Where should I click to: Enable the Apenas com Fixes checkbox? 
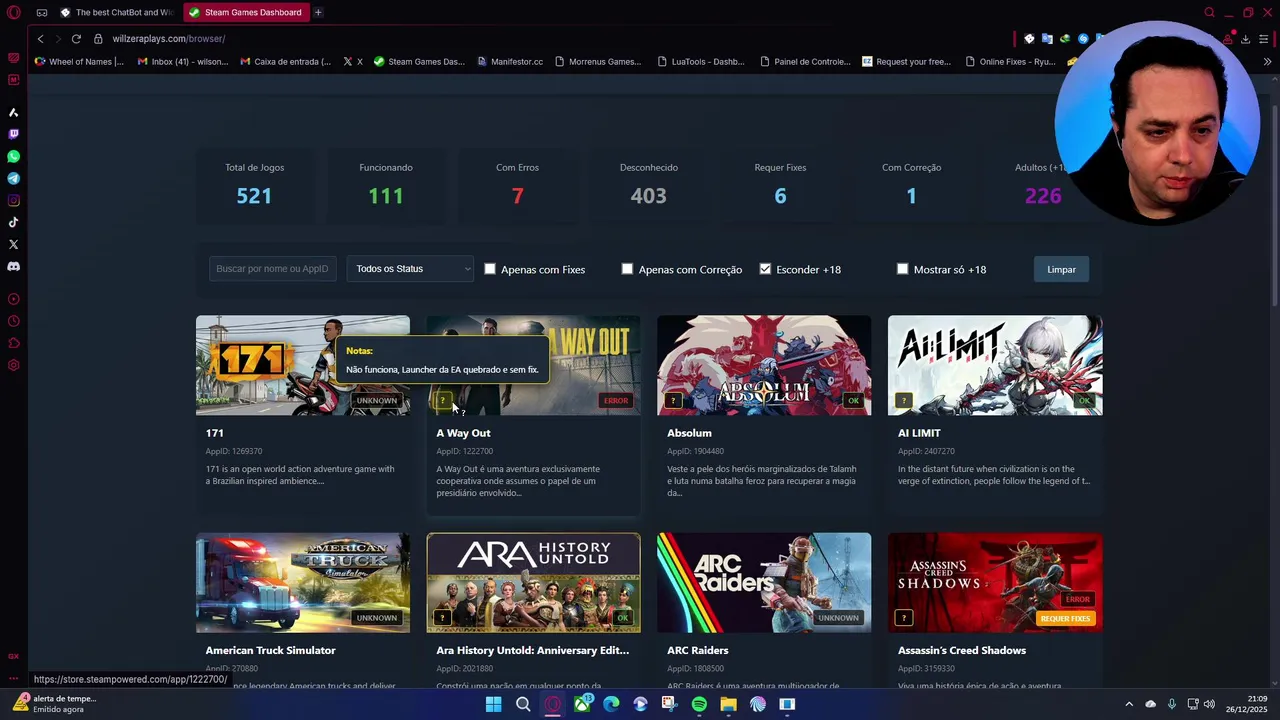pyautogui.click(x=490, y=269)
